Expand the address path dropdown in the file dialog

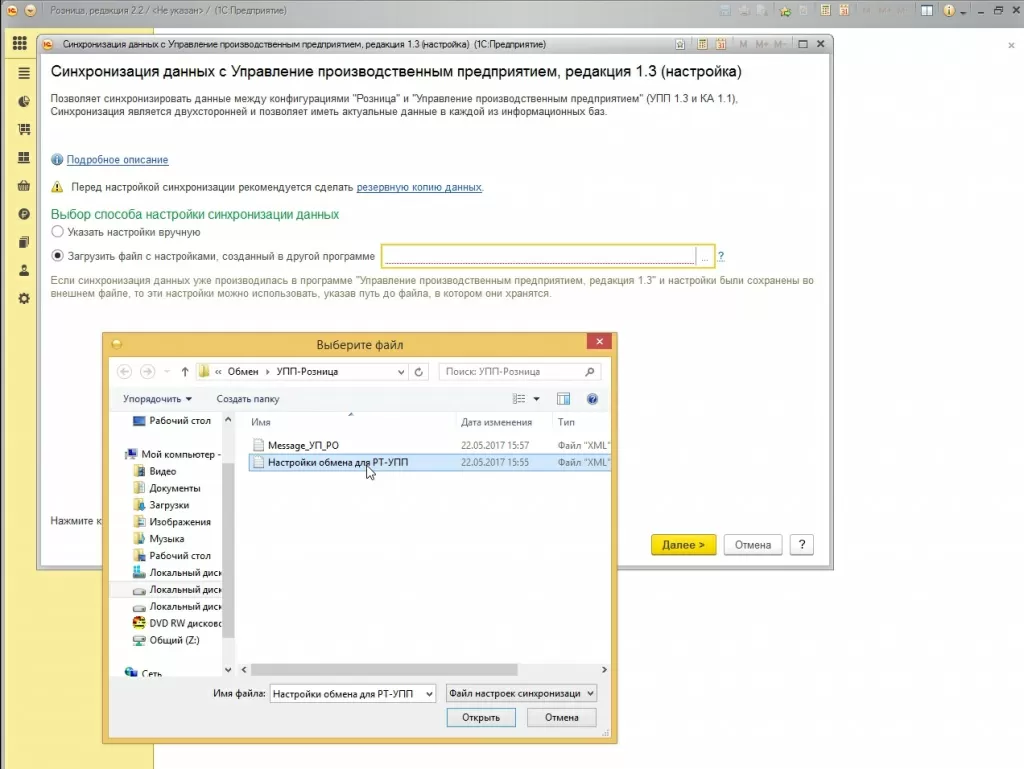coord(400,371)
